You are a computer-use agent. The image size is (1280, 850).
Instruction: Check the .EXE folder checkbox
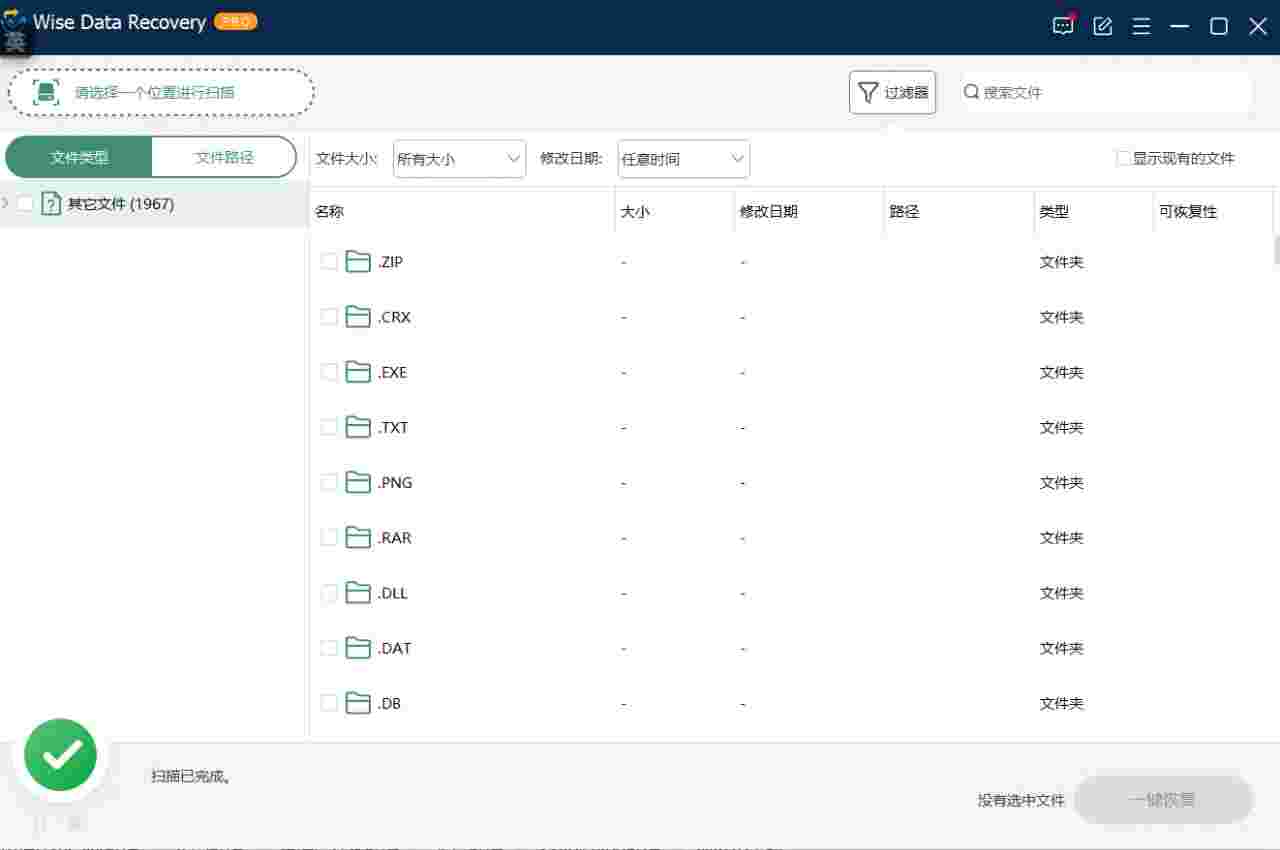329,372
